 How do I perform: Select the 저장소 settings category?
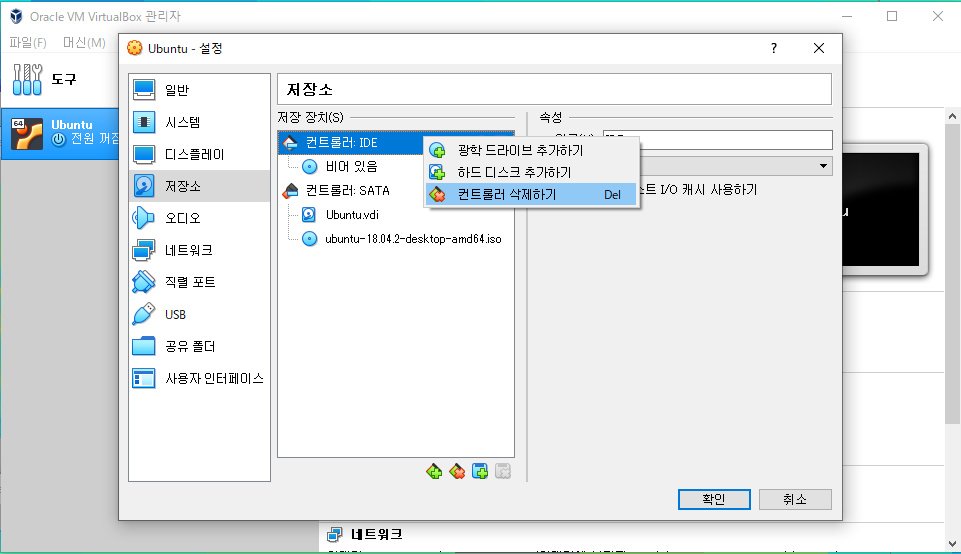click(199, 186)
